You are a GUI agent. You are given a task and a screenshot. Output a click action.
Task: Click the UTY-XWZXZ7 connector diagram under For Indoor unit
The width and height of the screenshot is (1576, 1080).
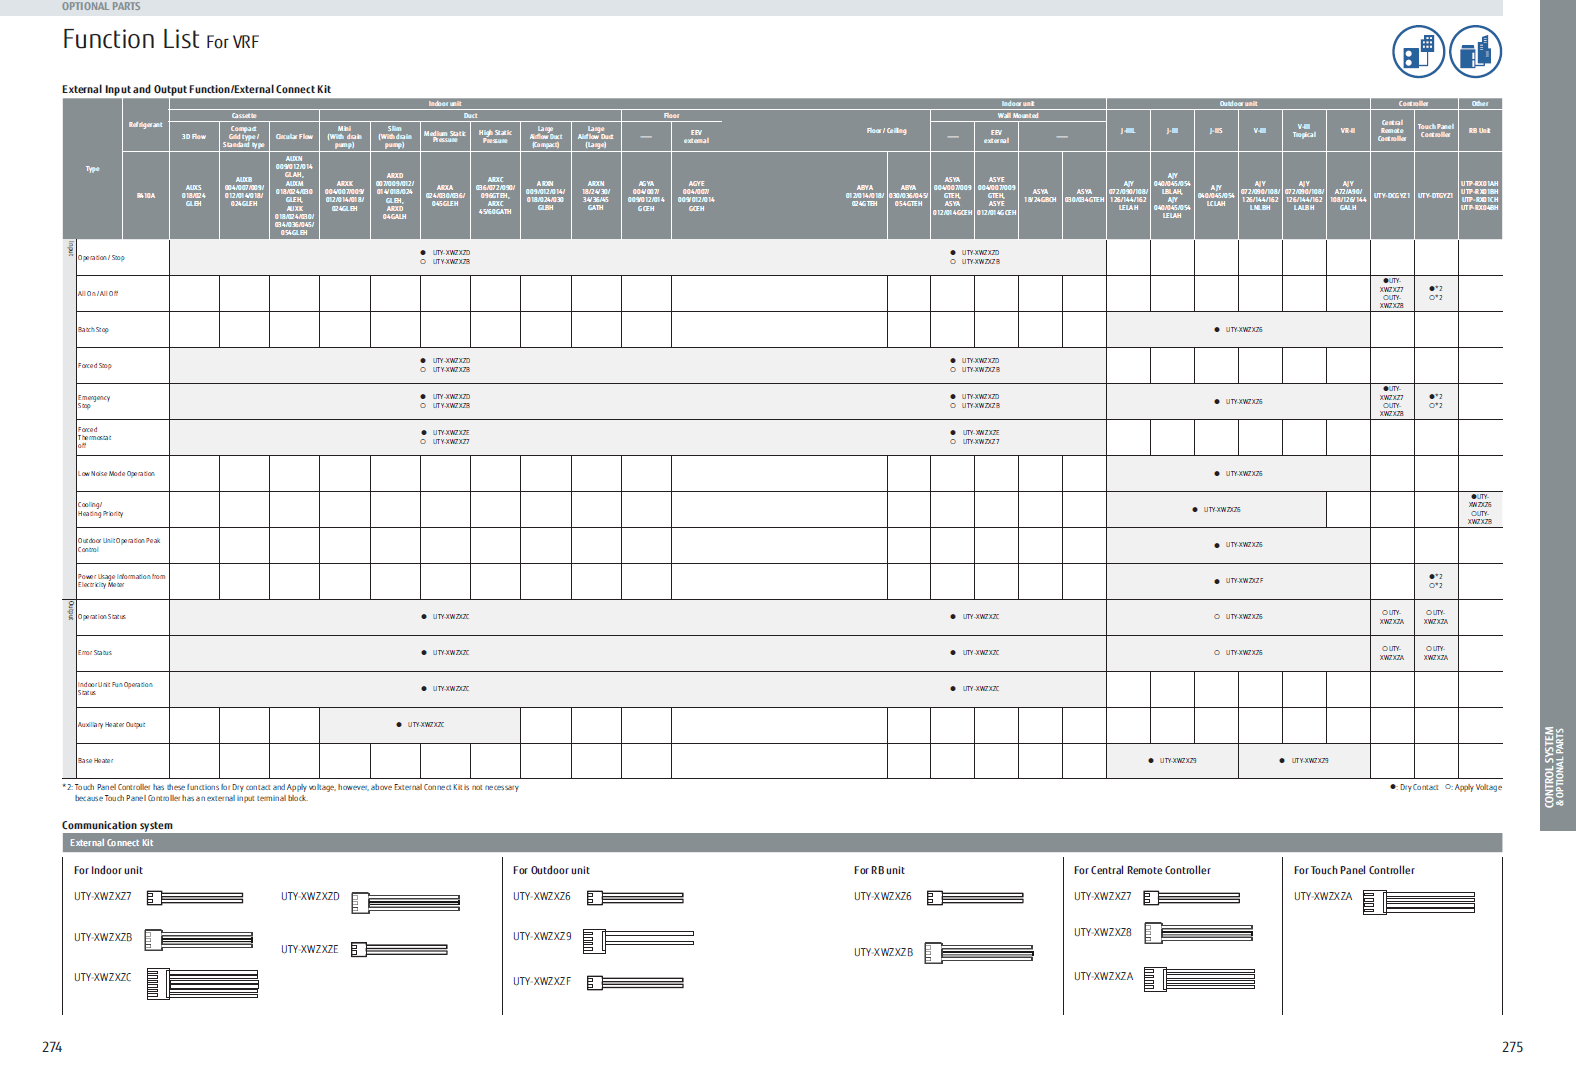[x=195, y=898]
